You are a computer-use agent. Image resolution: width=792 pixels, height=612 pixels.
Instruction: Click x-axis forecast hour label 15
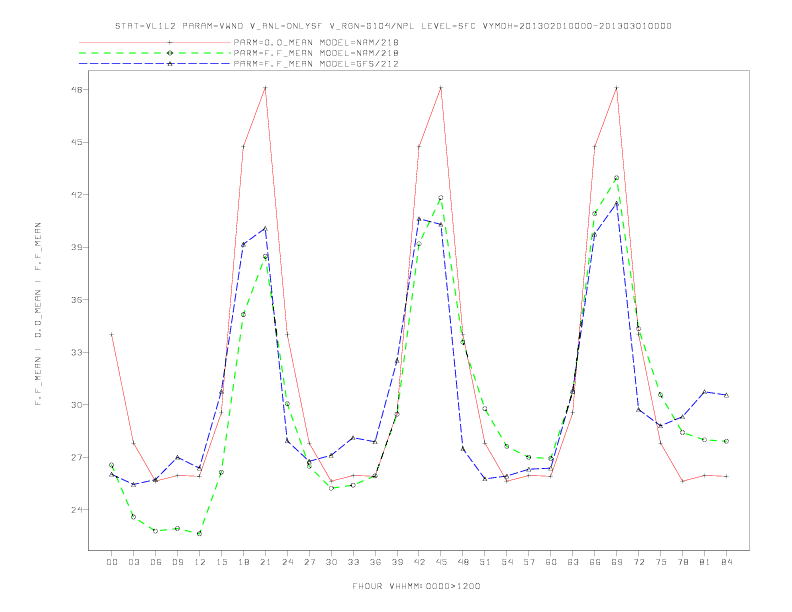(x=221, y=562)
